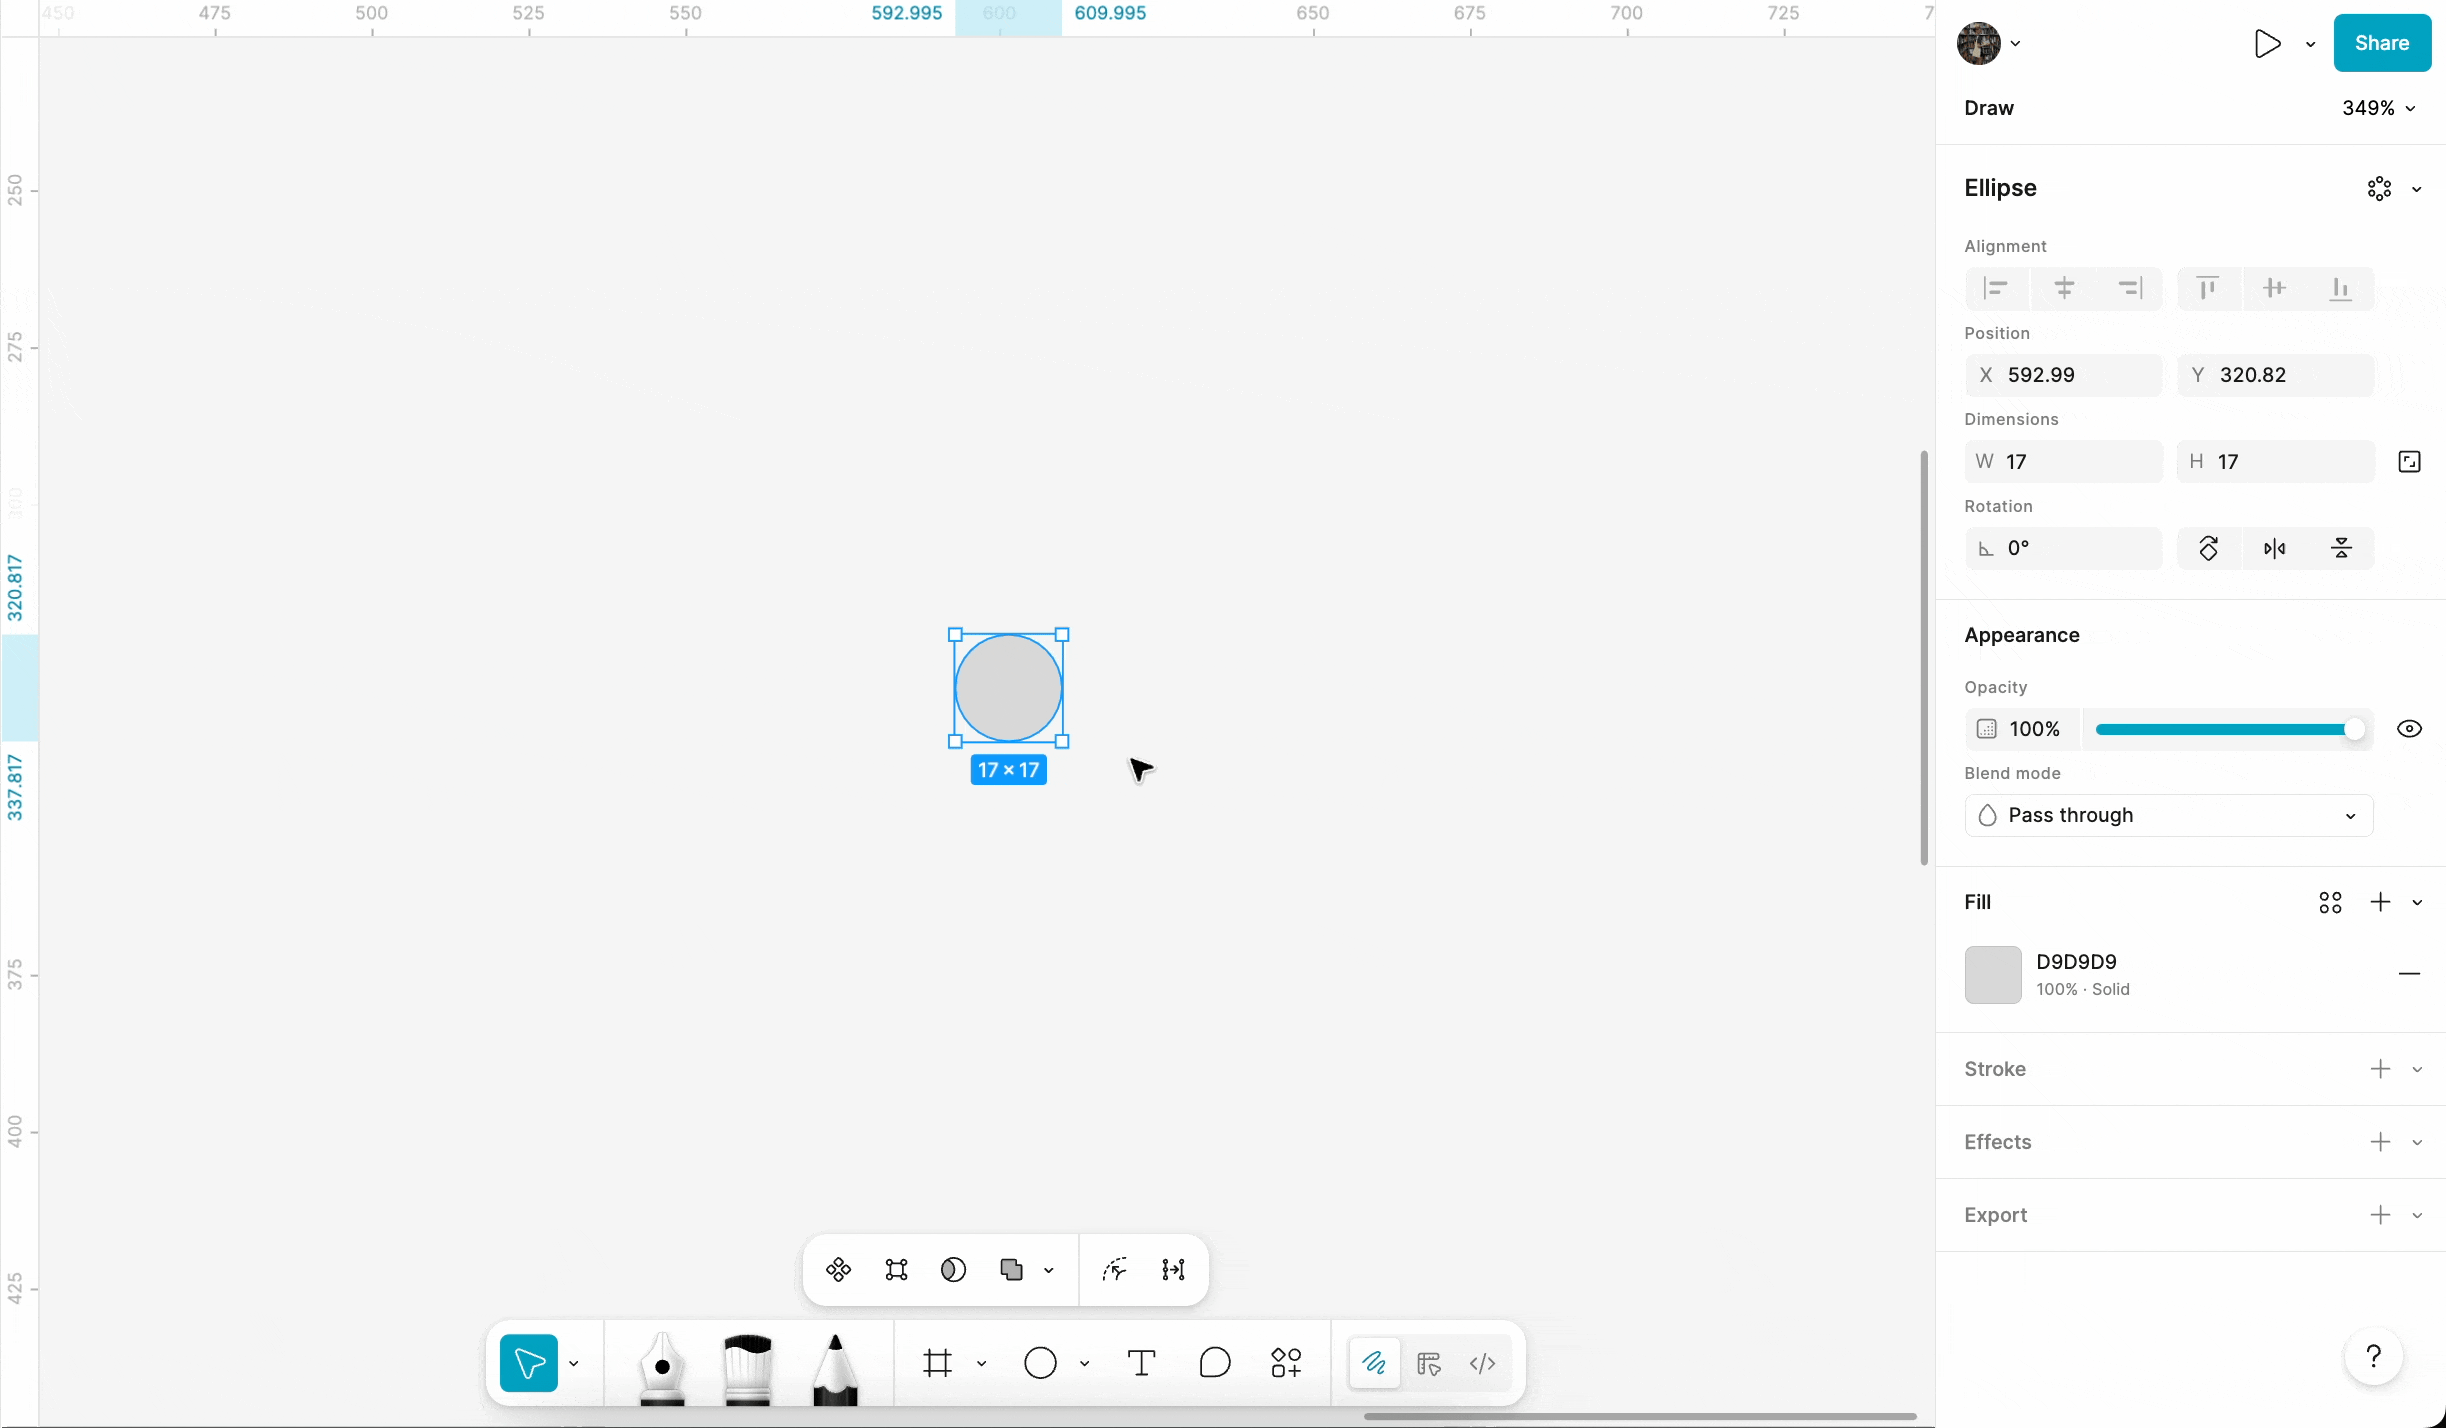Select the Pen tool
The width and height of the screenshot is (2446, 1428).
(x=662, y=1365)
